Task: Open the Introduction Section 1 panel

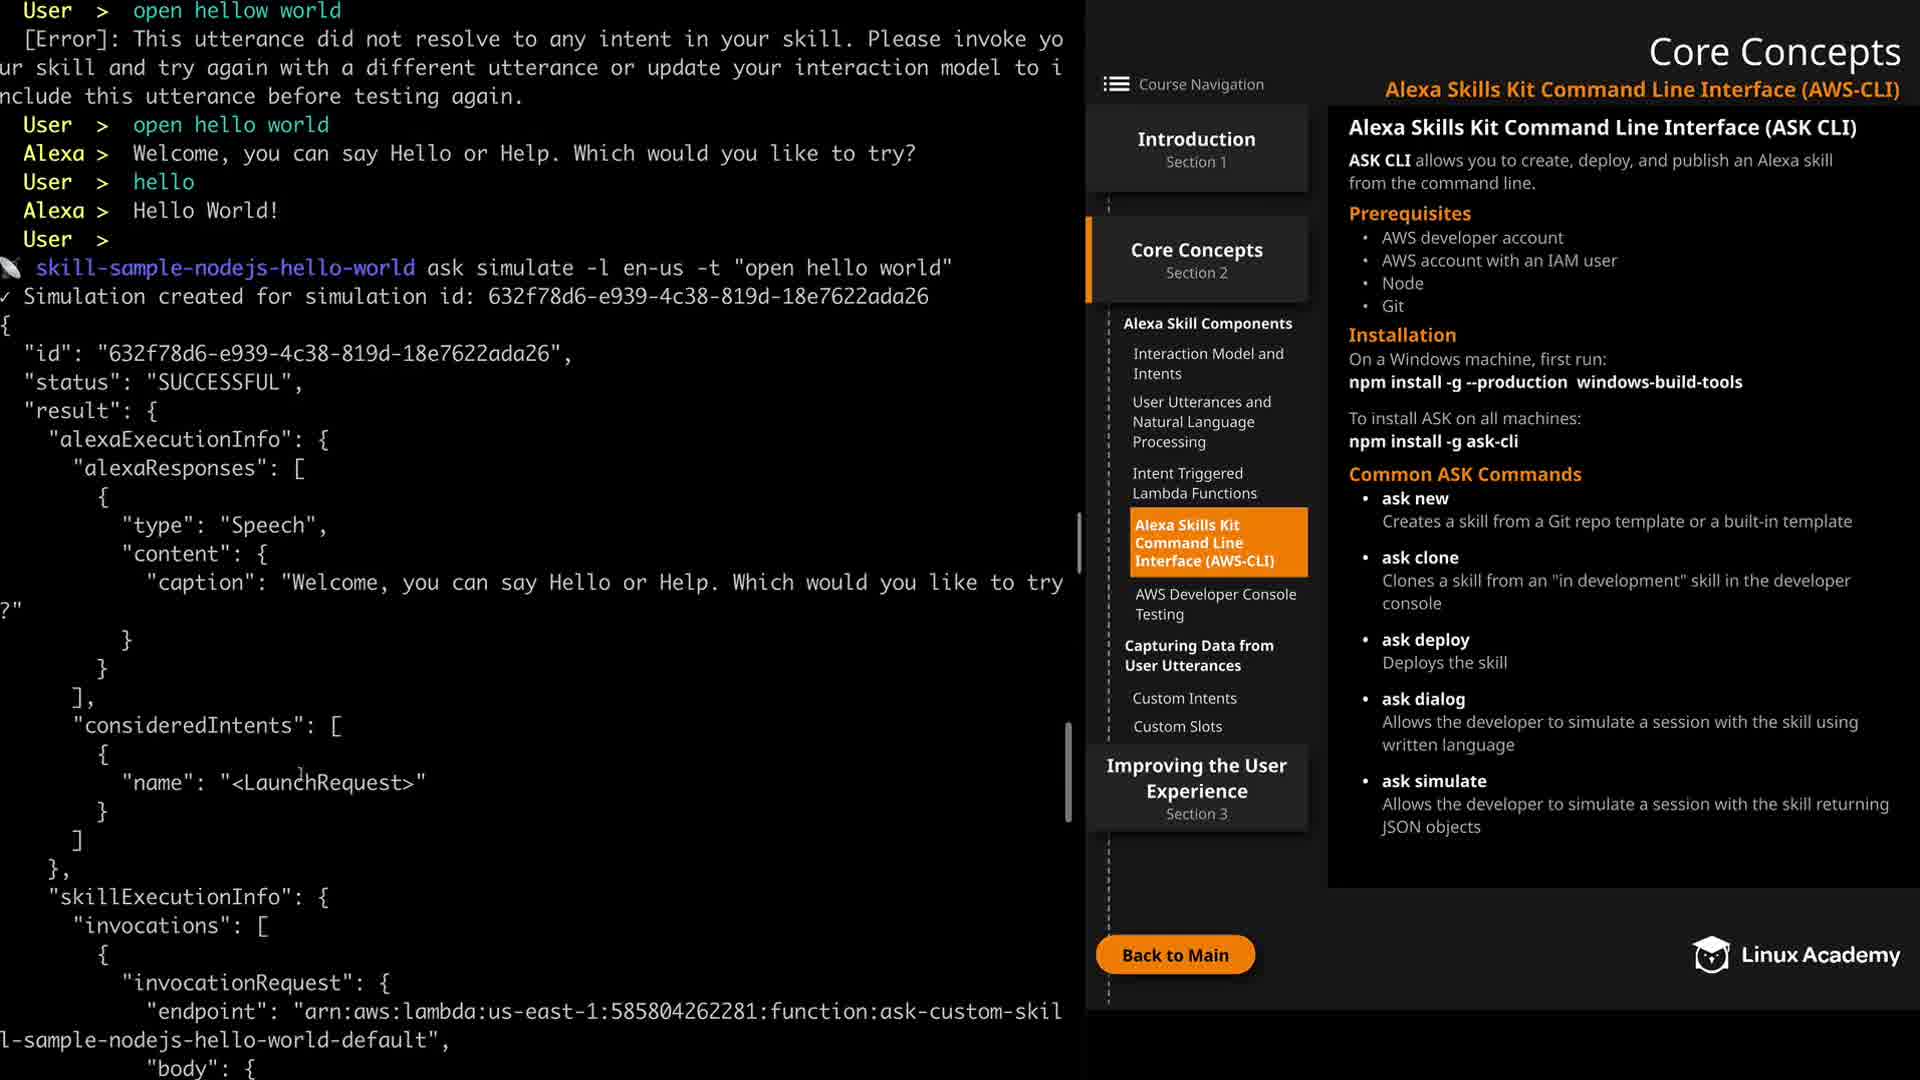Action: click(1196, 149)
